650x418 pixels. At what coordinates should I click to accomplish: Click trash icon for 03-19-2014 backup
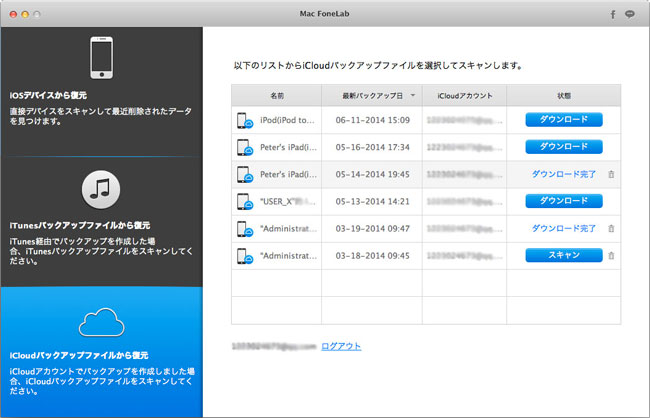pos(611,229)
